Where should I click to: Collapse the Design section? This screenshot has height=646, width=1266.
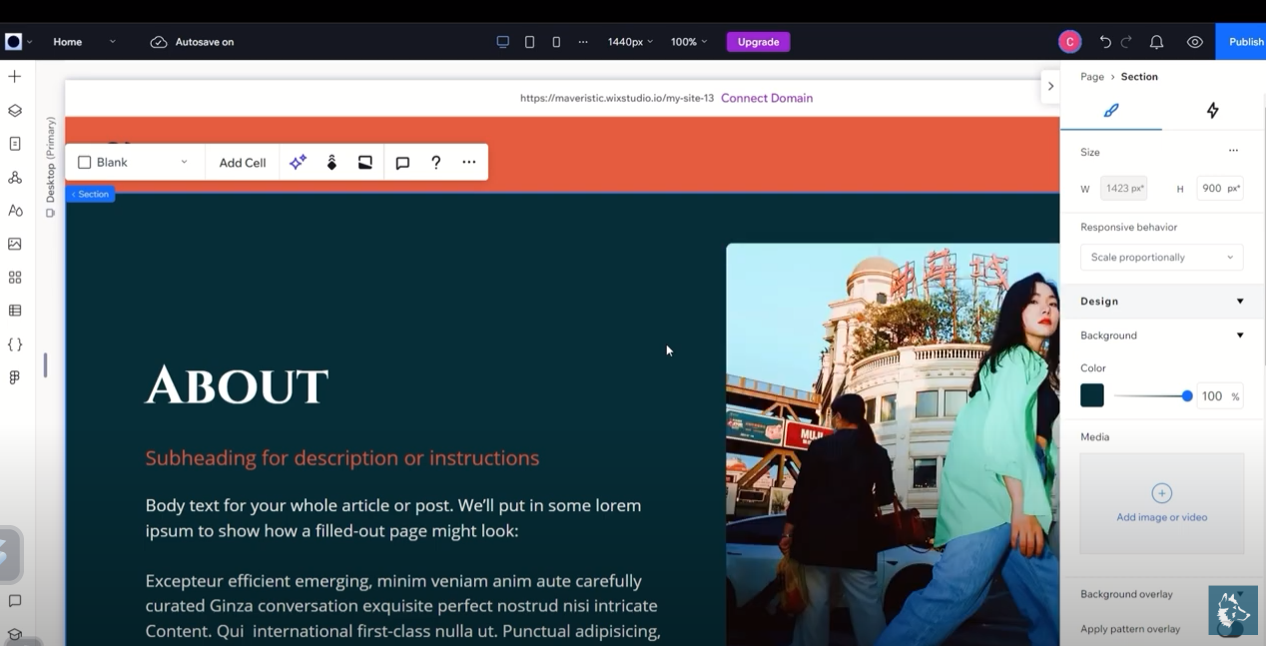pyautogui.click(x=1240, y=301)
